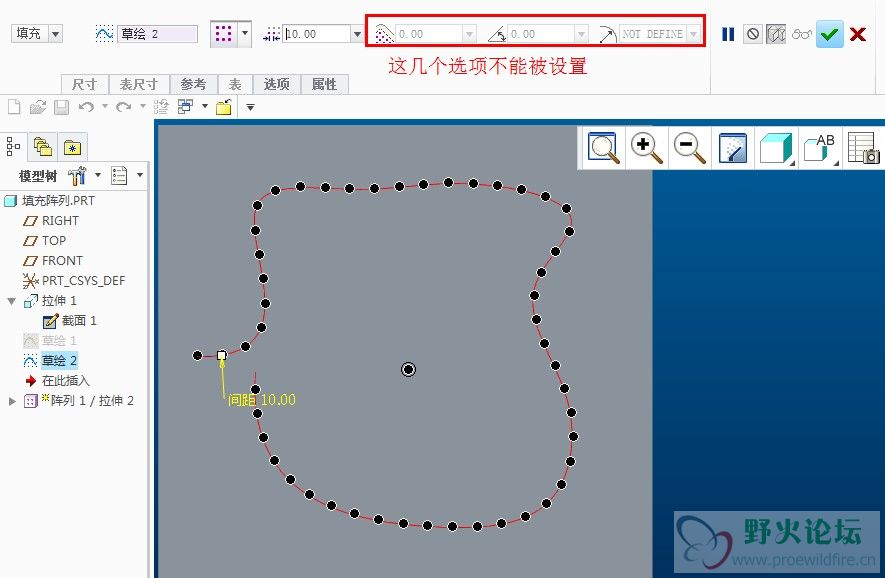Image resolution: width=885 pixels, height=578 pixels.
Task: Select 填充阵列.PRT in model tree
Action: (x=50, y=201)
